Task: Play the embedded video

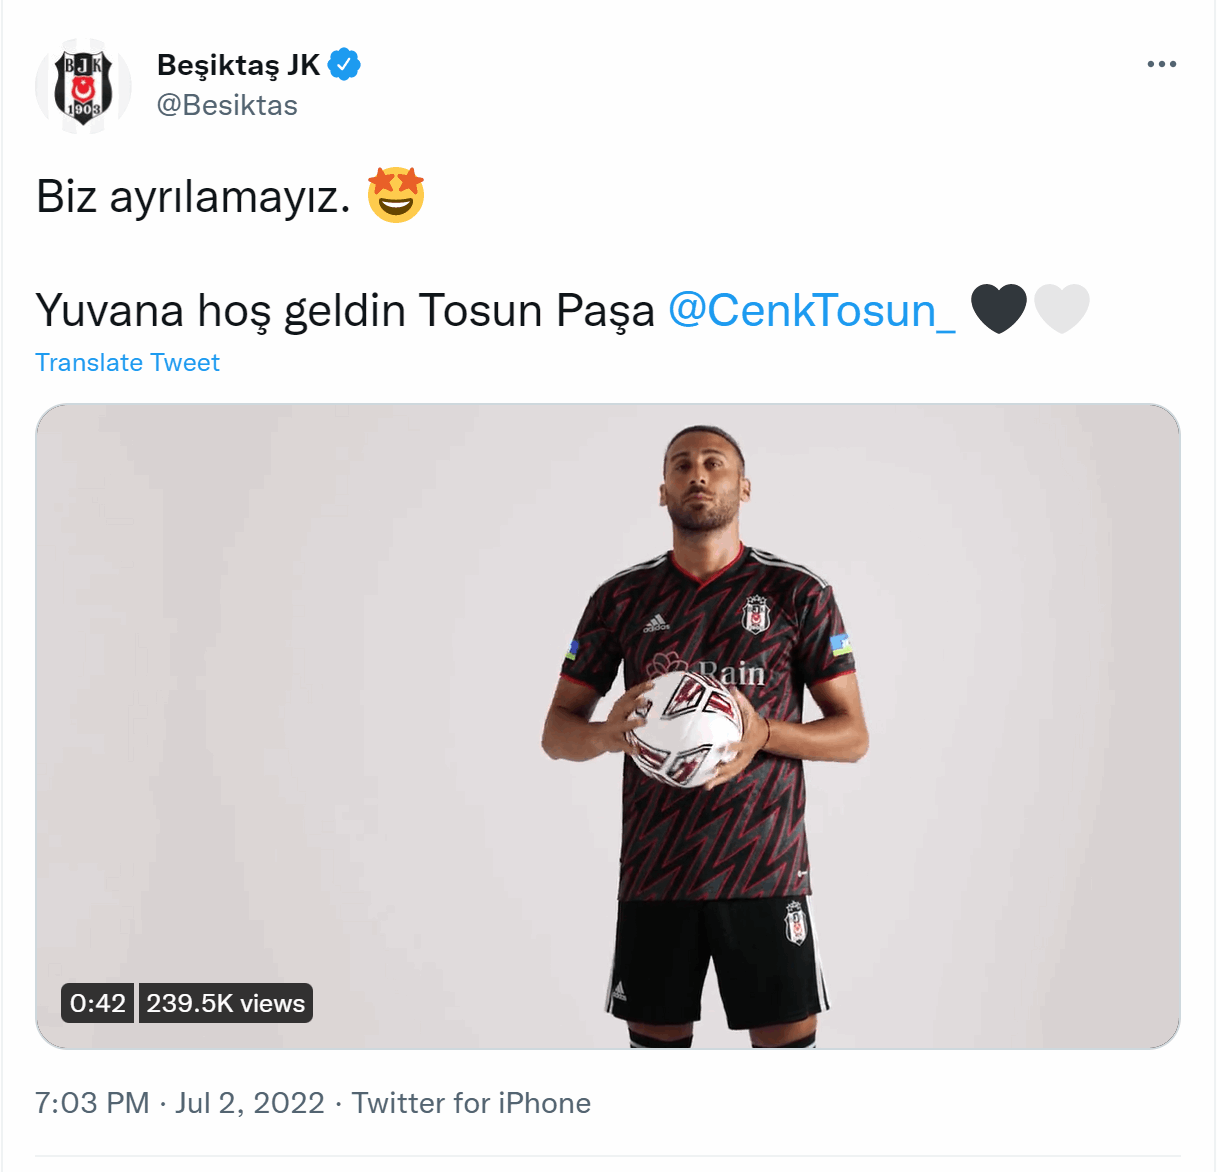Action: (608, 726)
